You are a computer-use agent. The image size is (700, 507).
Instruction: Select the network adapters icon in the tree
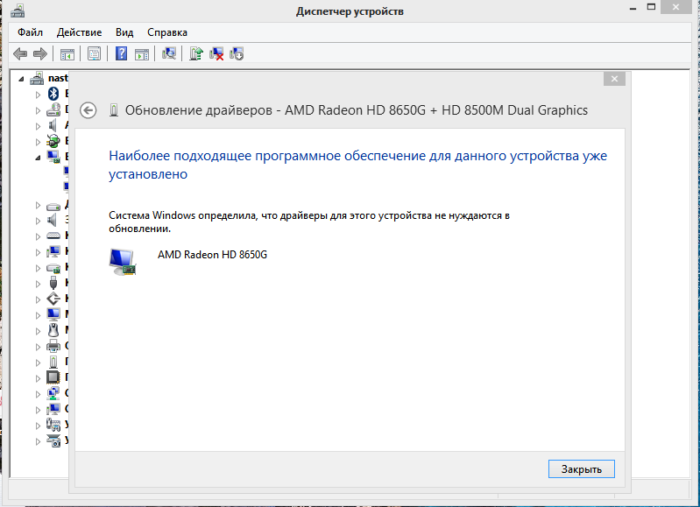(53, 393)
